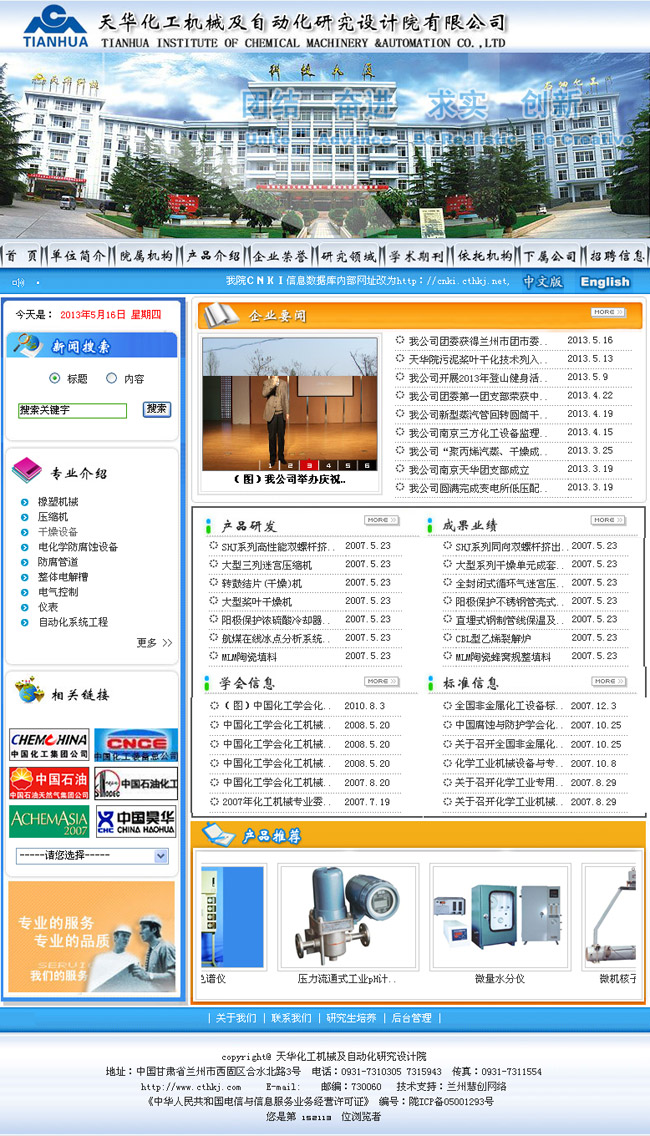Click MORE icon in 企业要闻 header
The width and height of the screenshot is (650, 1136).
pos(603,313)
